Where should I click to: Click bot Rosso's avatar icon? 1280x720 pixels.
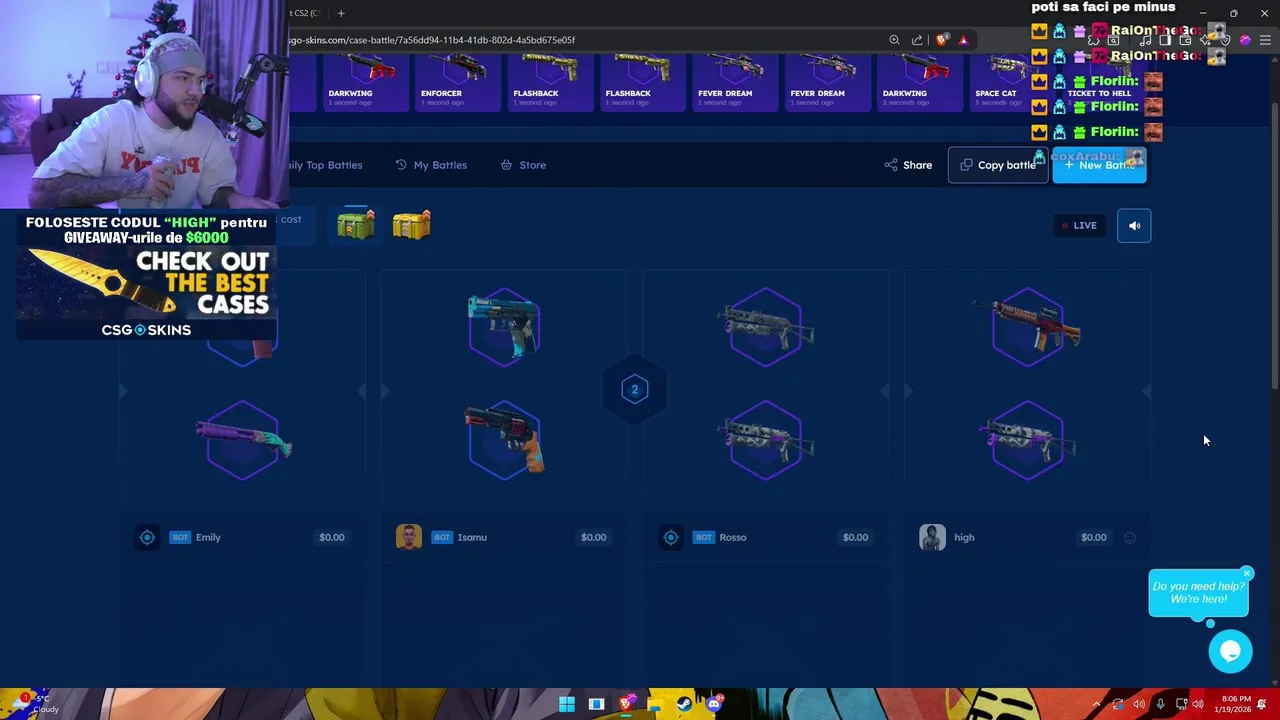tap(671, 537)
